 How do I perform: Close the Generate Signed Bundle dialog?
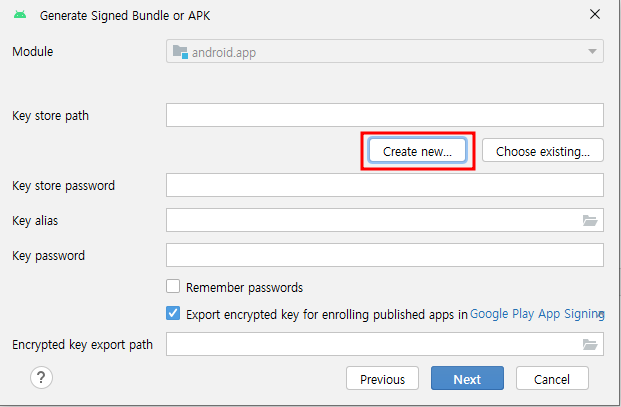point(595,15)
